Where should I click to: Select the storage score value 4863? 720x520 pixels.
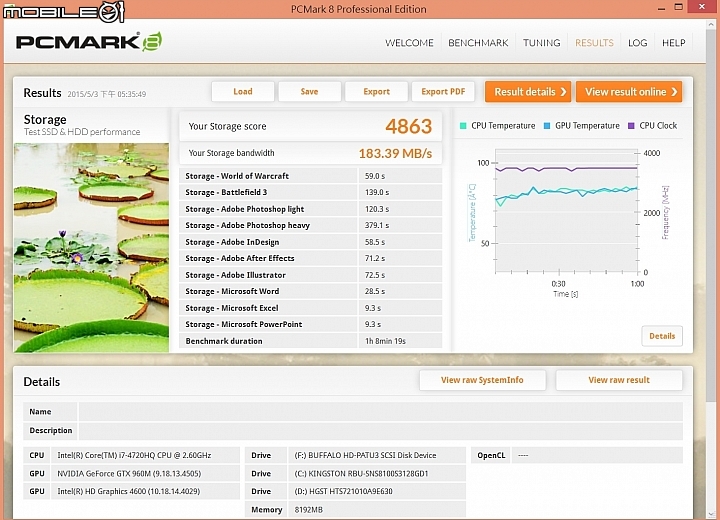(x=408, y=126)
